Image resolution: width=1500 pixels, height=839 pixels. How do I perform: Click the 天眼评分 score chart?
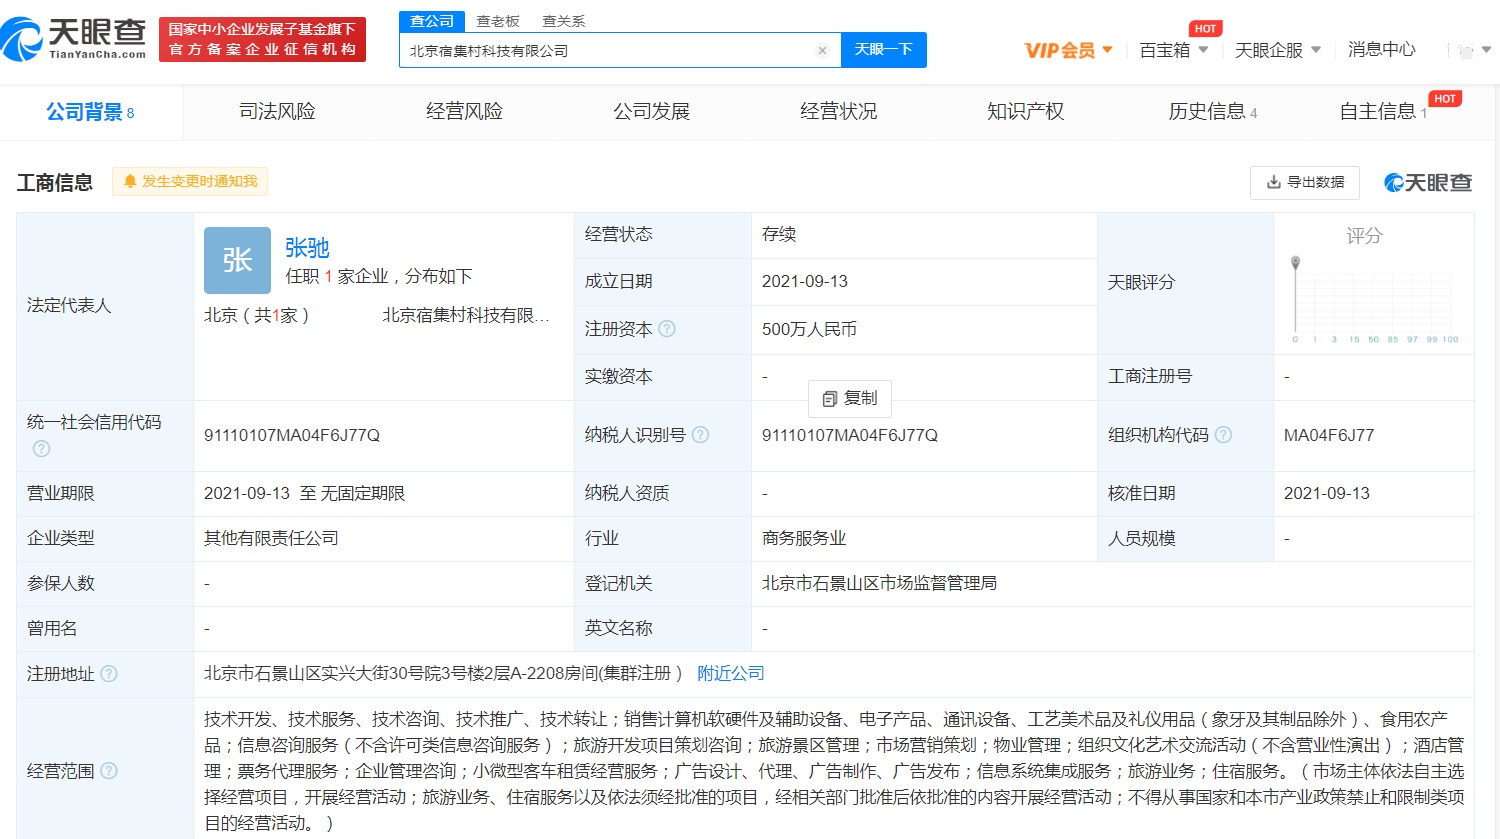[1374, 298]
